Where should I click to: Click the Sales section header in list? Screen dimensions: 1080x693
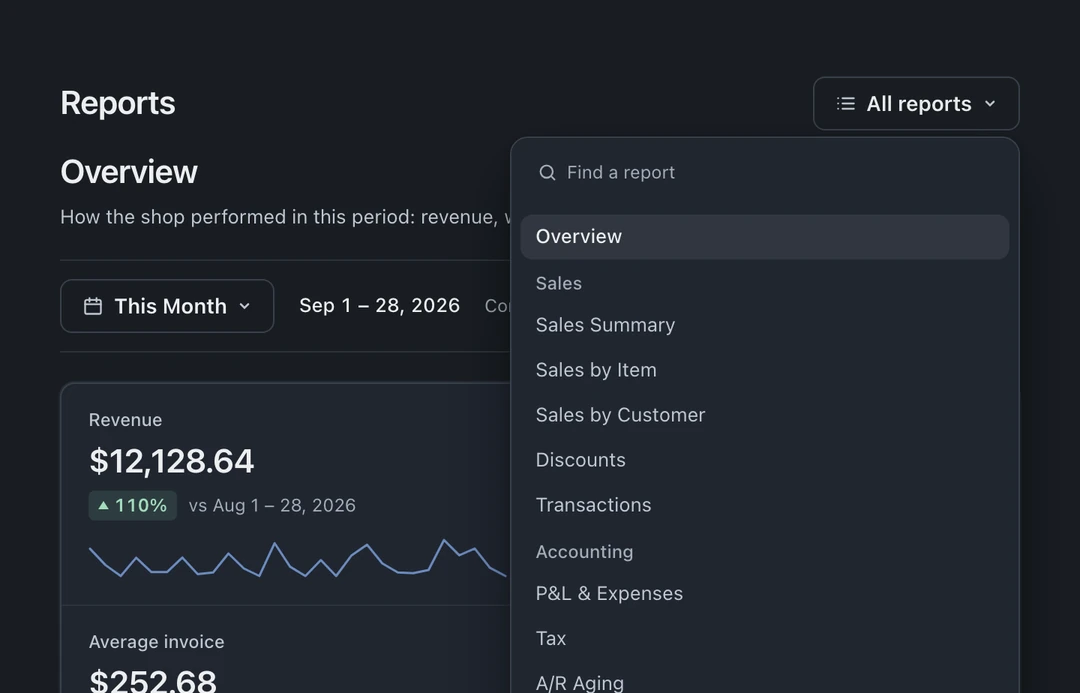[559, 283]
